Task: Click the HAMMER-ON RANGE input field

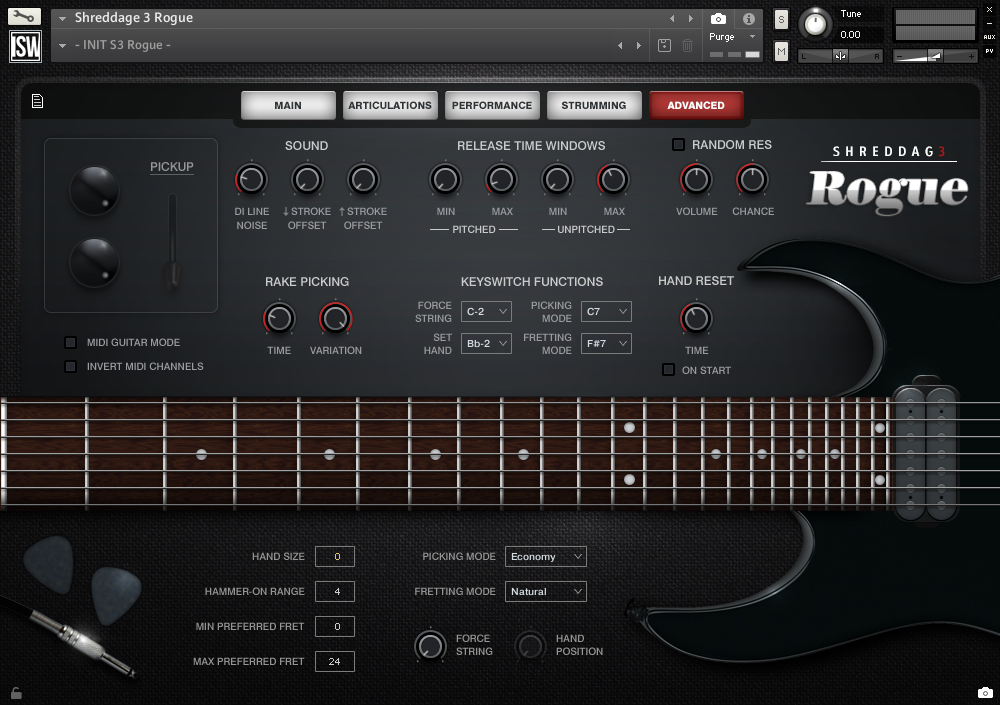Action: (334, 591)
